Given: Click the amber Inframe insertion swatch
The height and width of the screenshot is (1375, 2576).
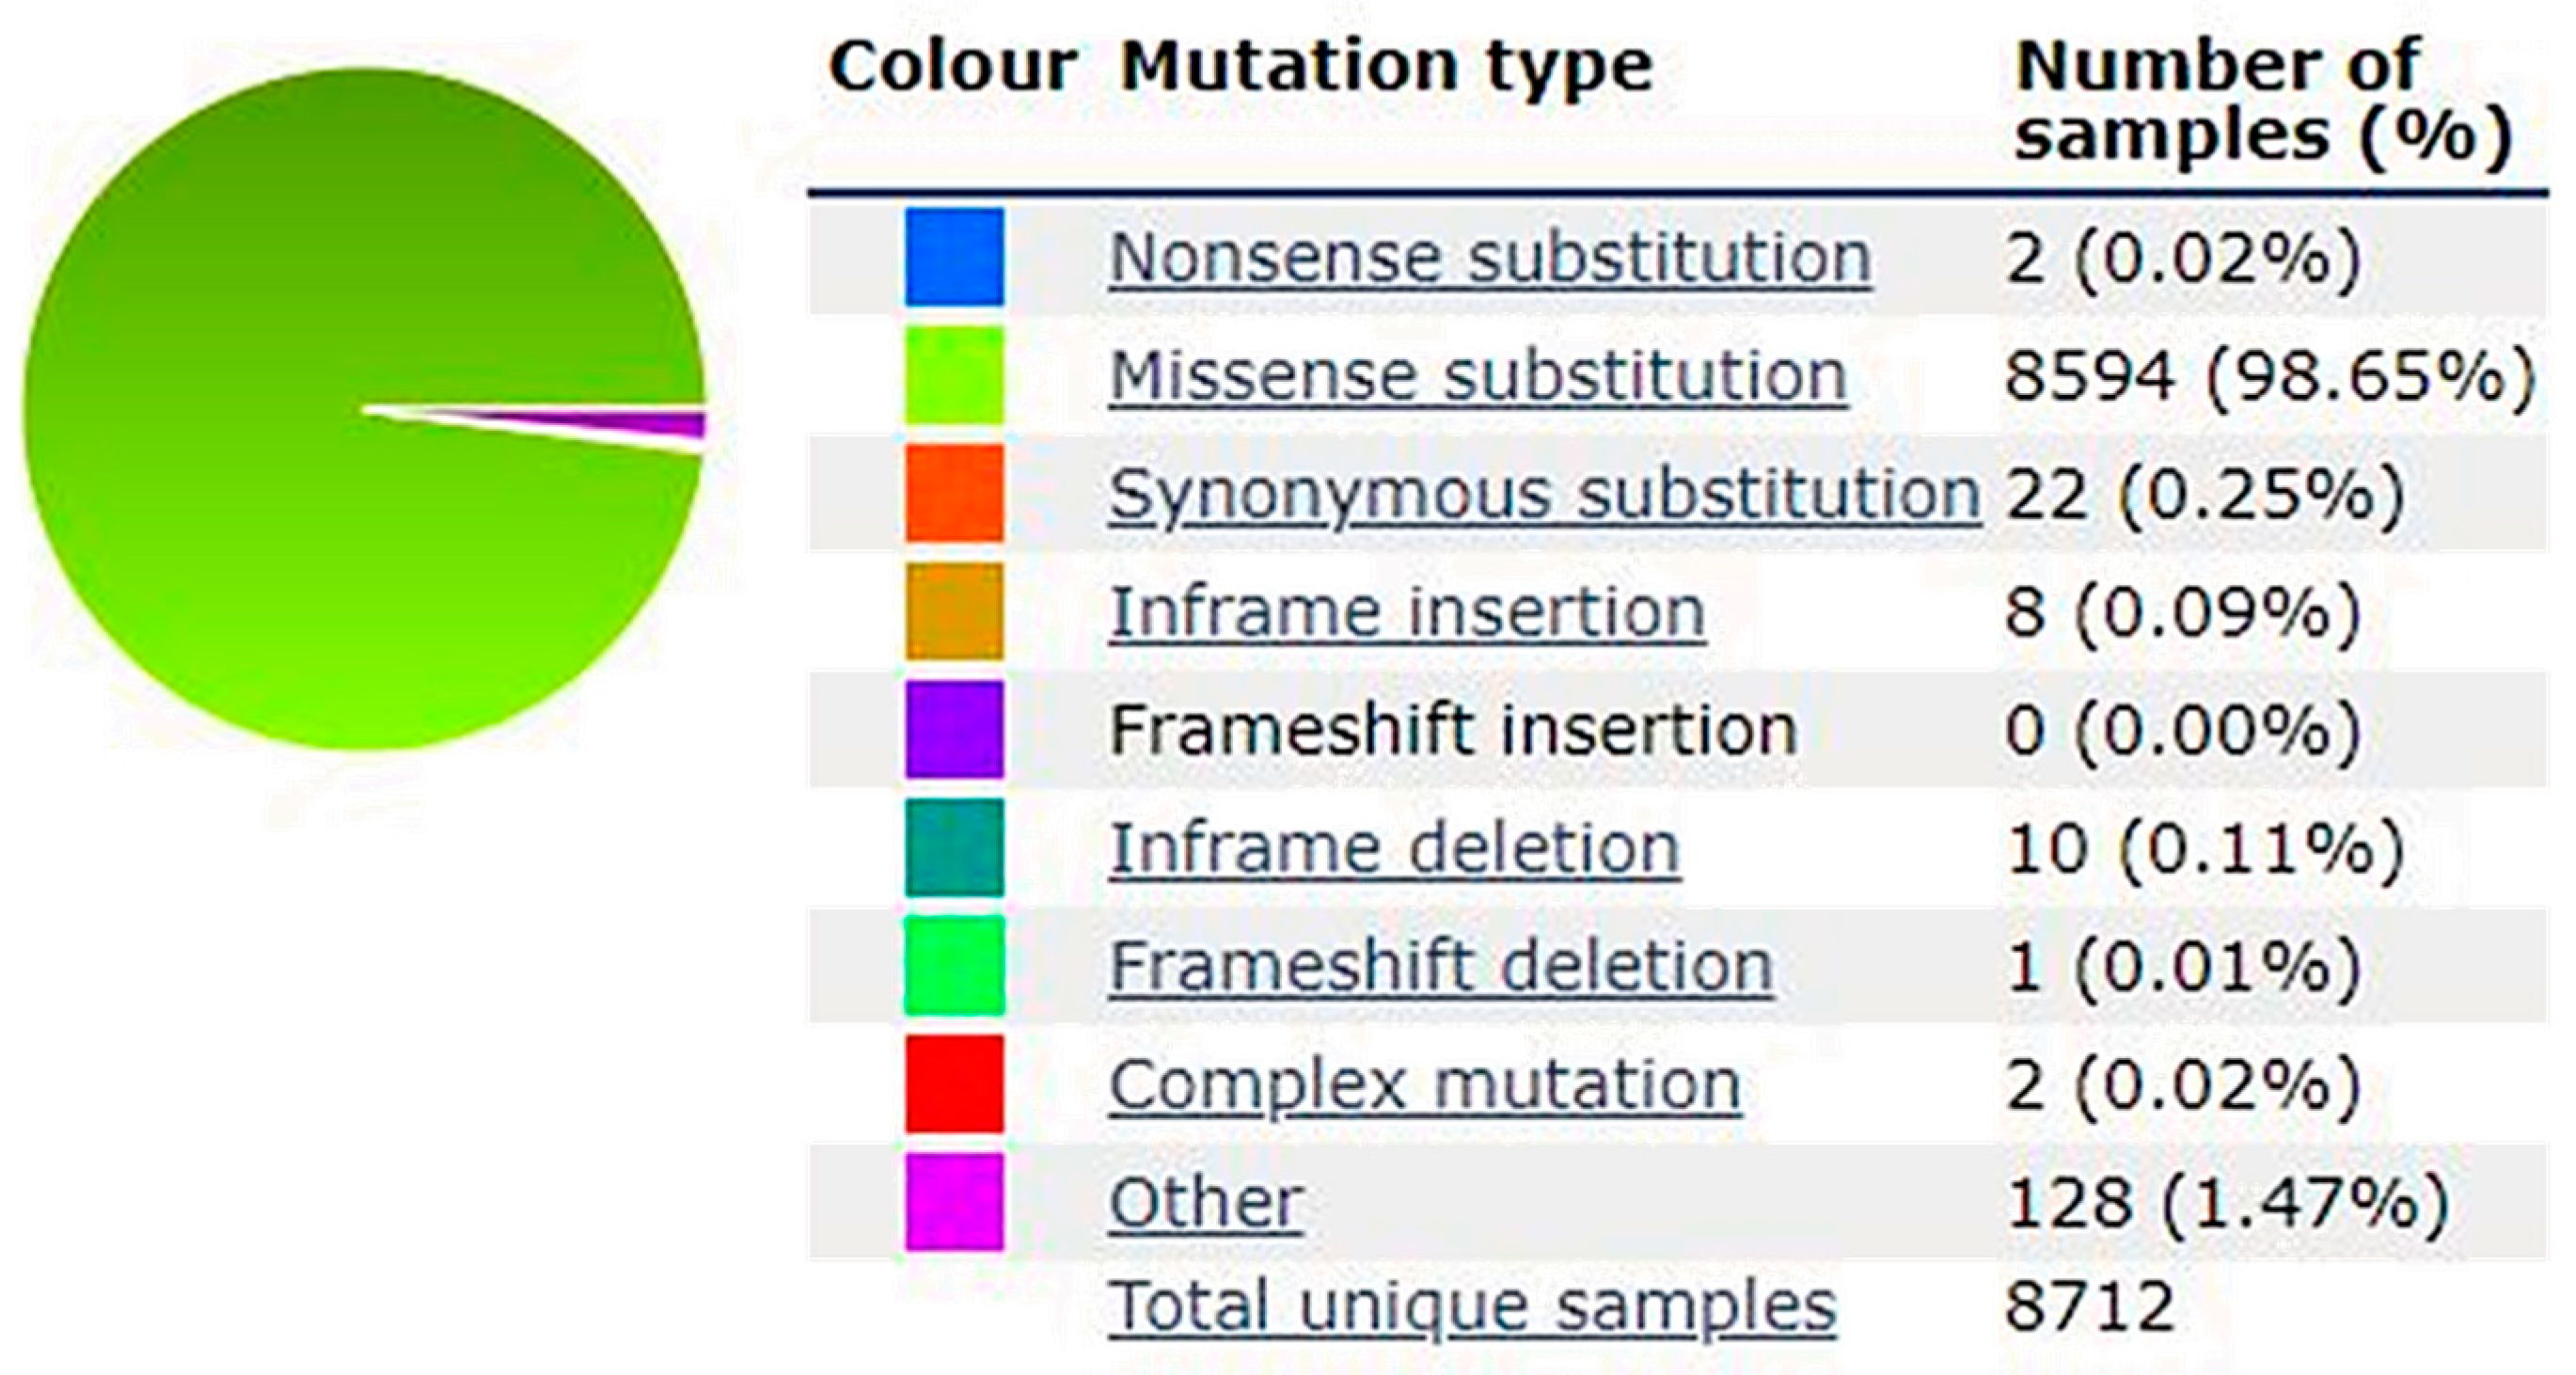Looking at the screenshot, I should (x=954, y=611).
